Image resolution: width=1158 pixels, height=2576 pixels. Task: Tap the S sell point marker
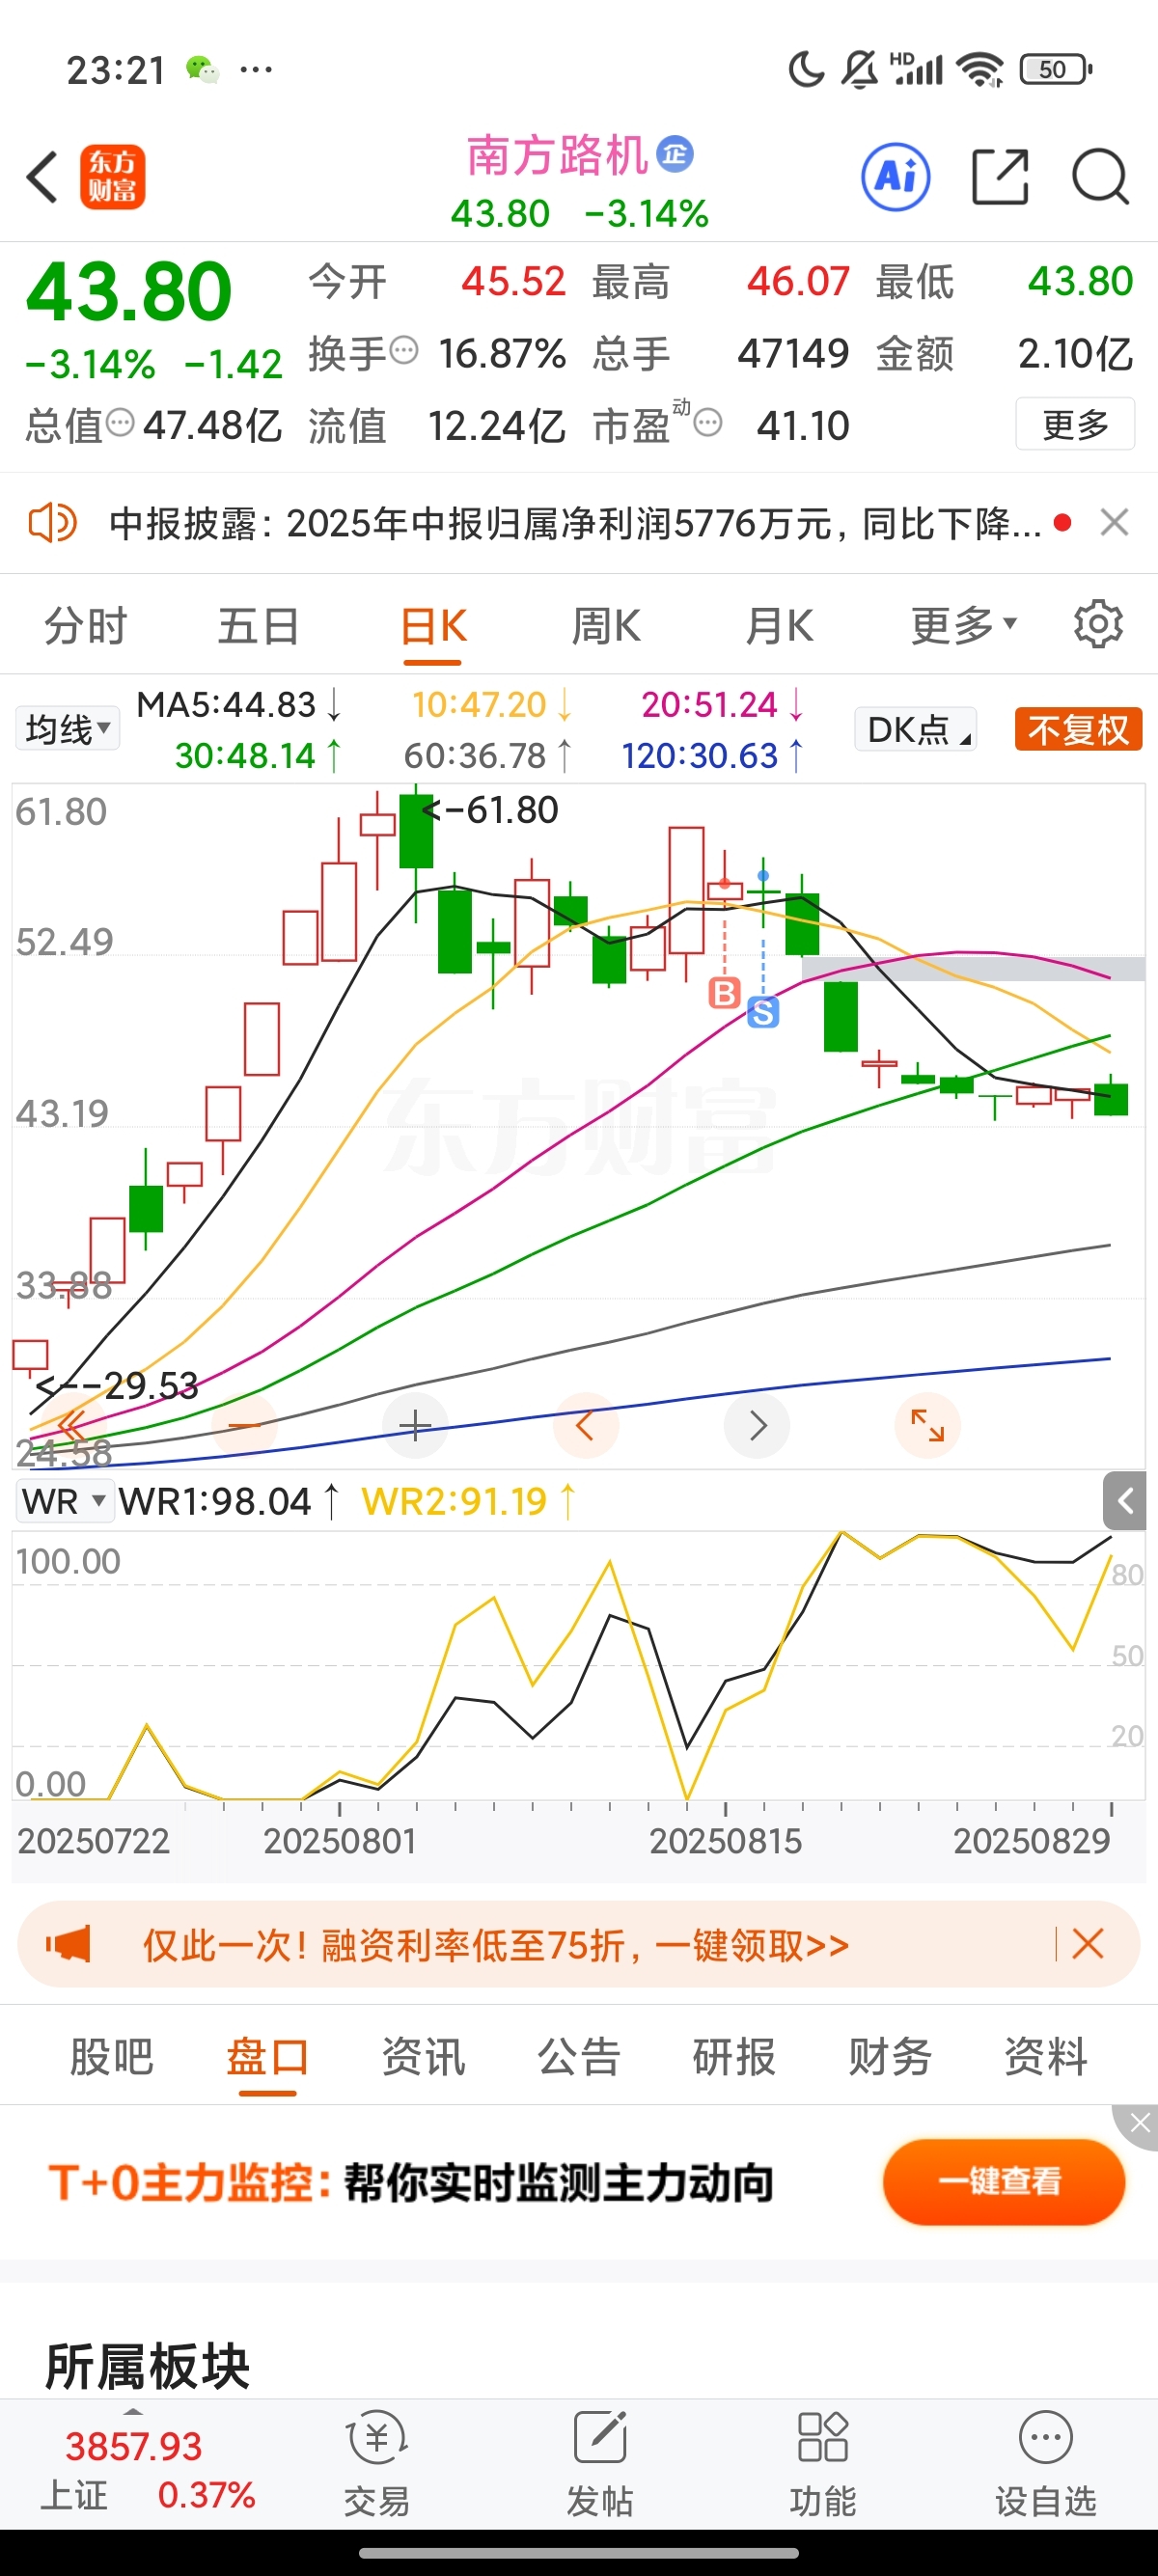(x=763, y=1013)
